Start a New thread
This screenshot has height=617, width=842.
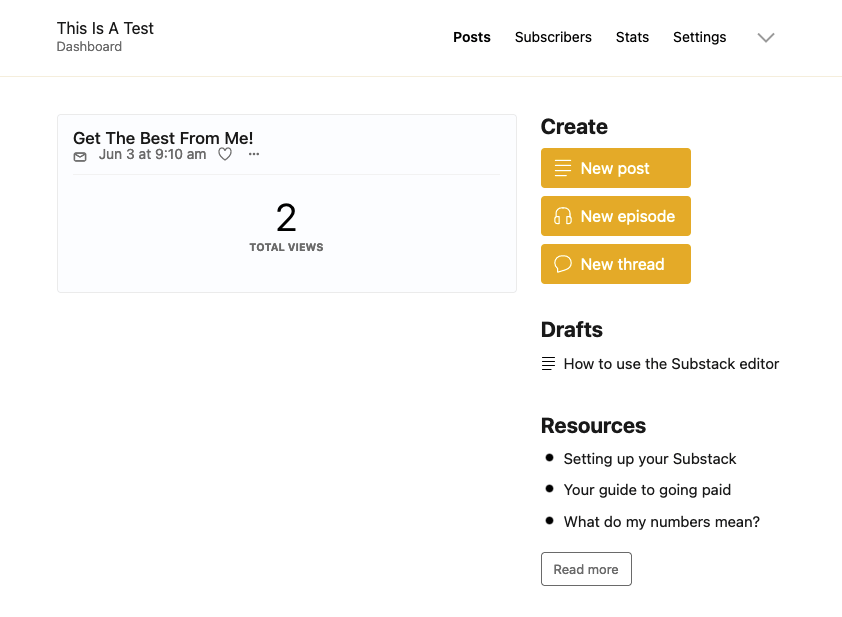pos(621,264)
